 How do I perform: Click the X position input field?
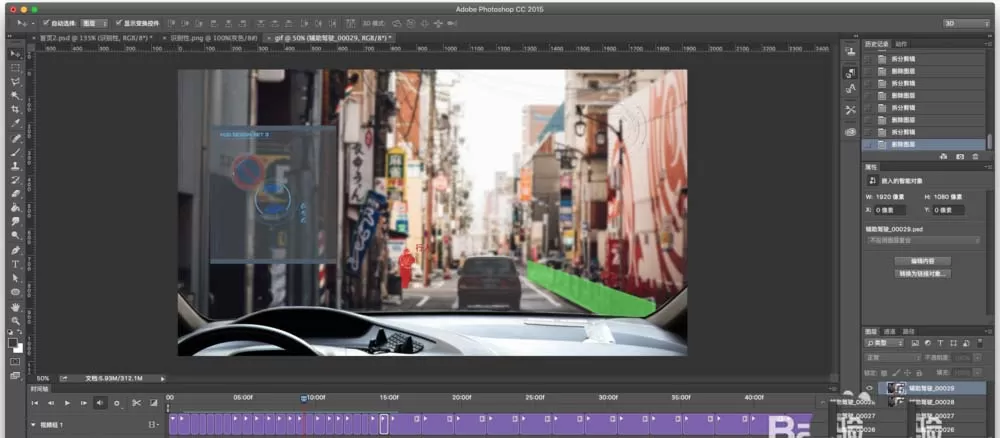click(x=889, y=210)
